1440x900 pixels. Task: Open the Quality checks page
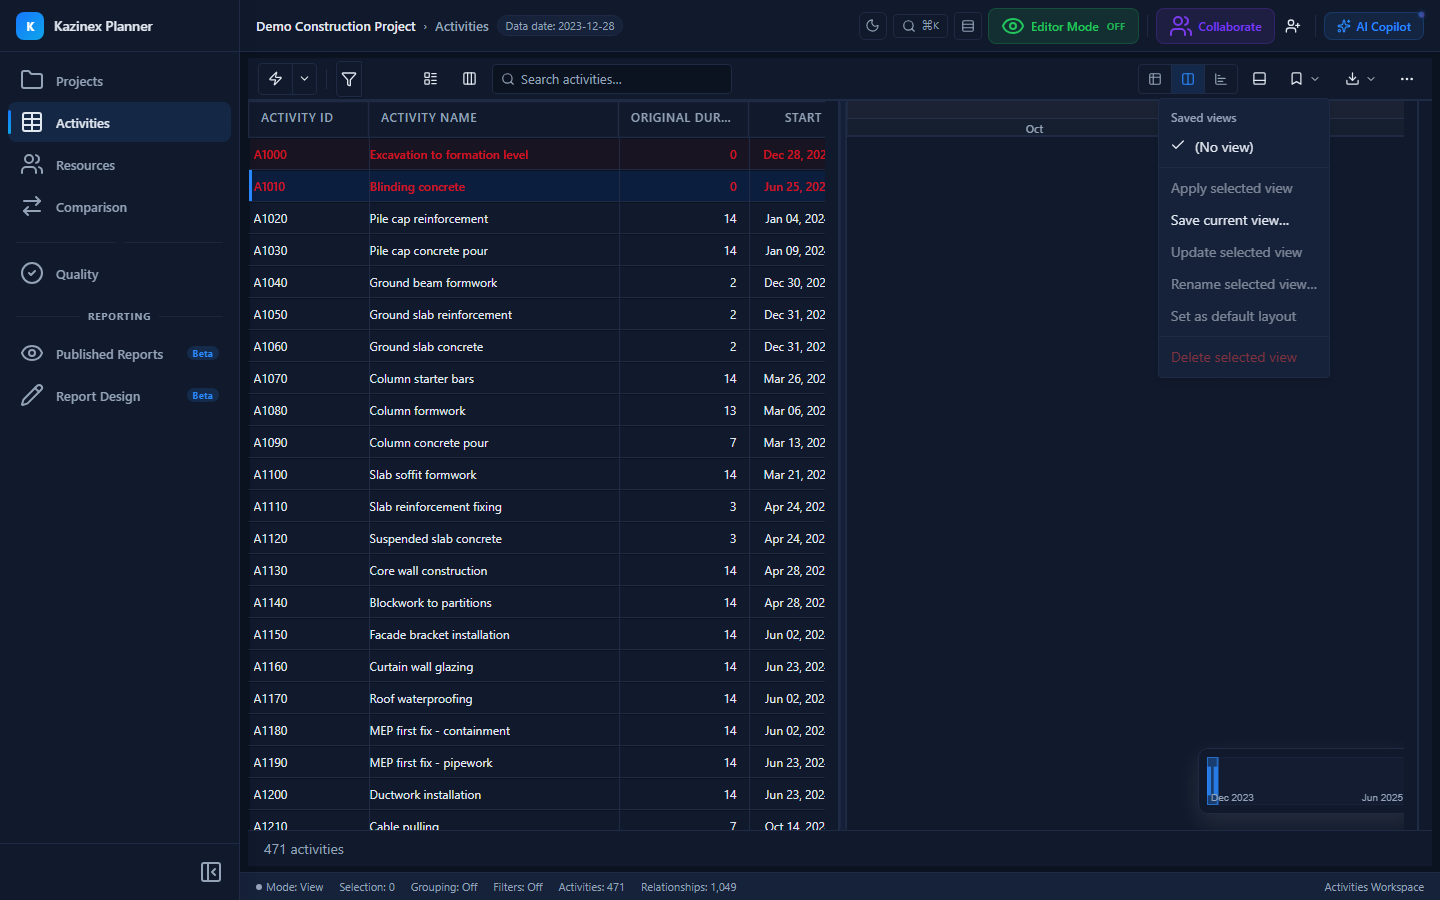(120, 274)
